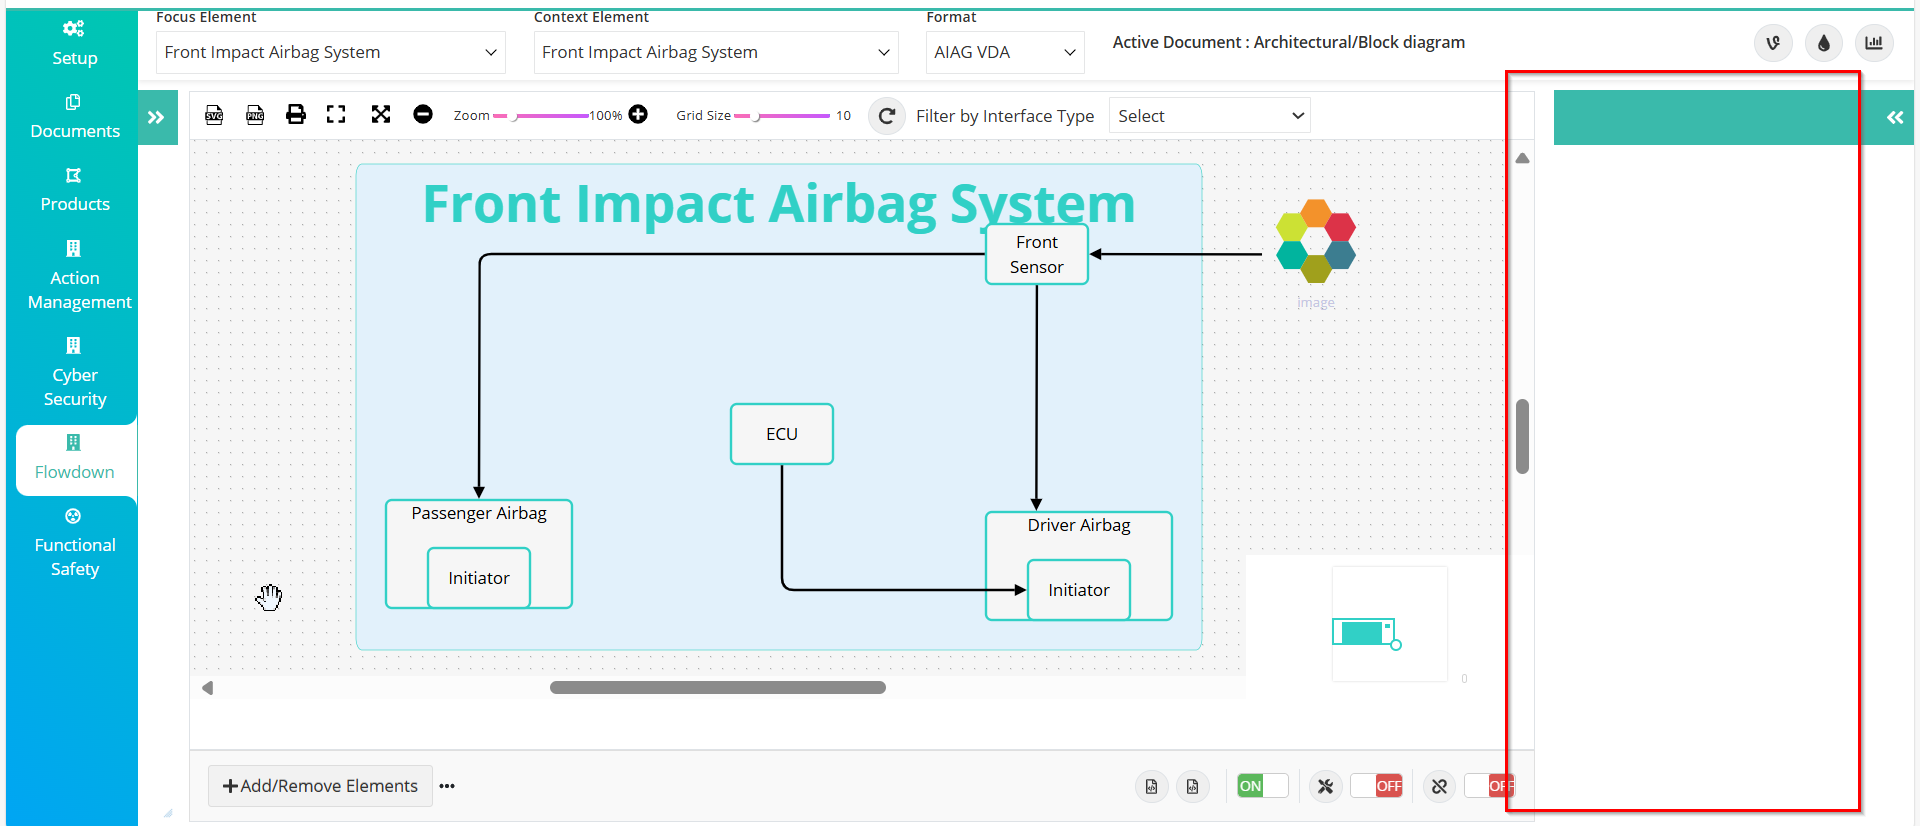This screenshot has width=1920, height=826.
Task: Click the broken link icon button
Action: pos(1439,786)
